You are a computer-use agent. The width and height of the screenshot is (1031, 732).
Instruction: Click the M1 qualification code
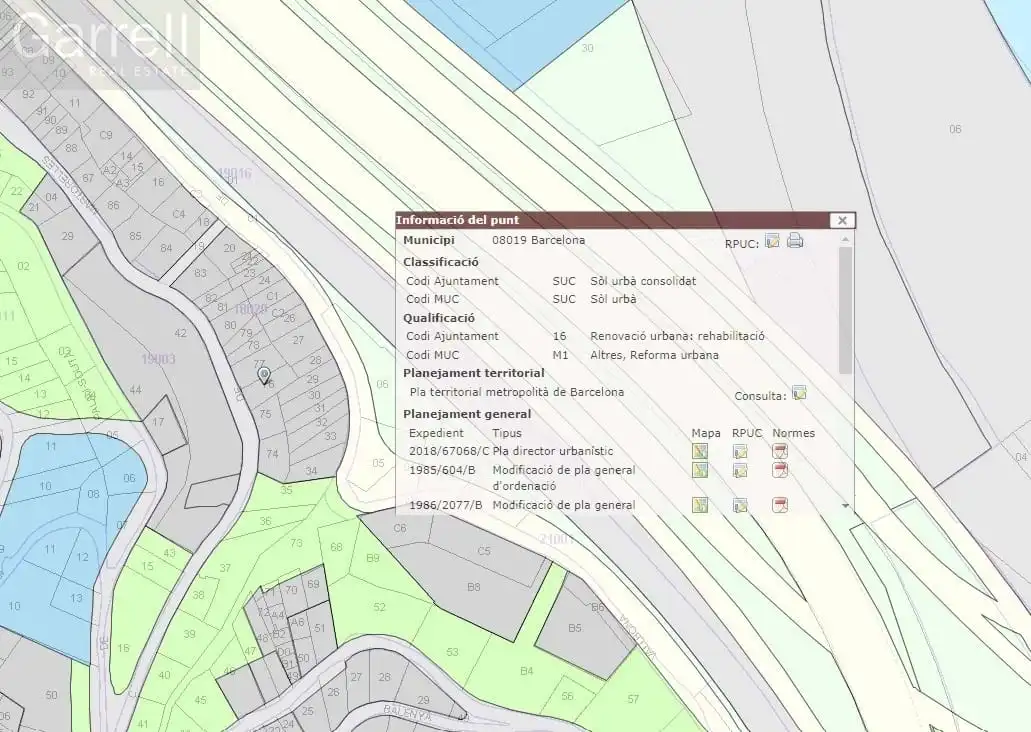(x=560, y=355)
